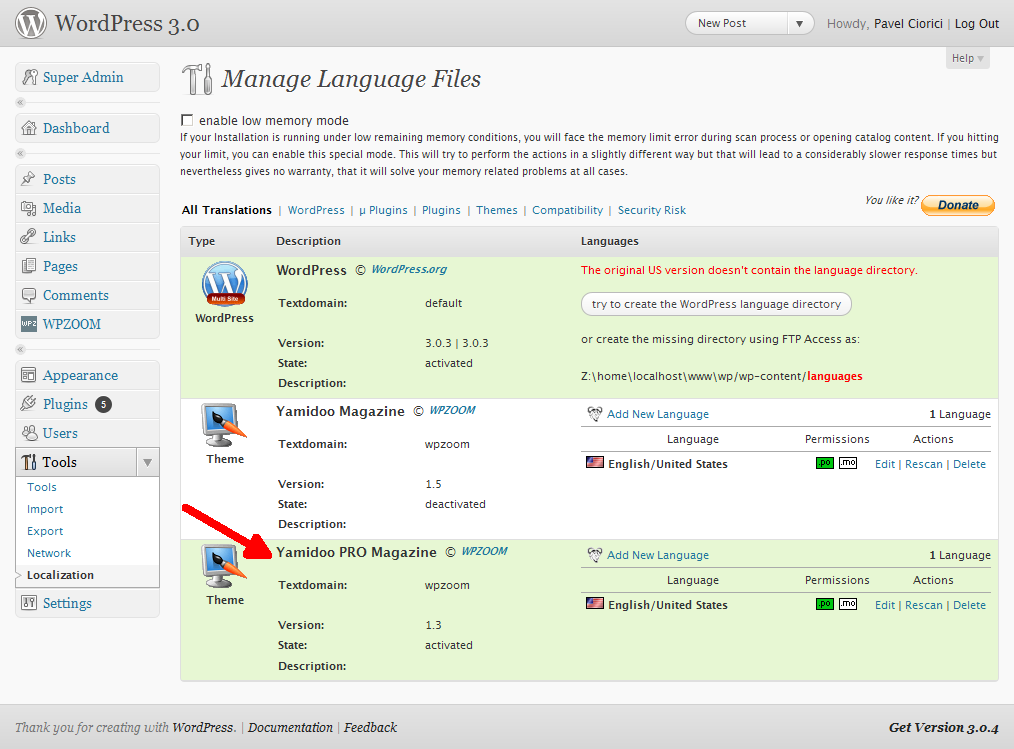
Task: Click the WPZOOM sidebar icon
Action: click(x=28, y=324)
